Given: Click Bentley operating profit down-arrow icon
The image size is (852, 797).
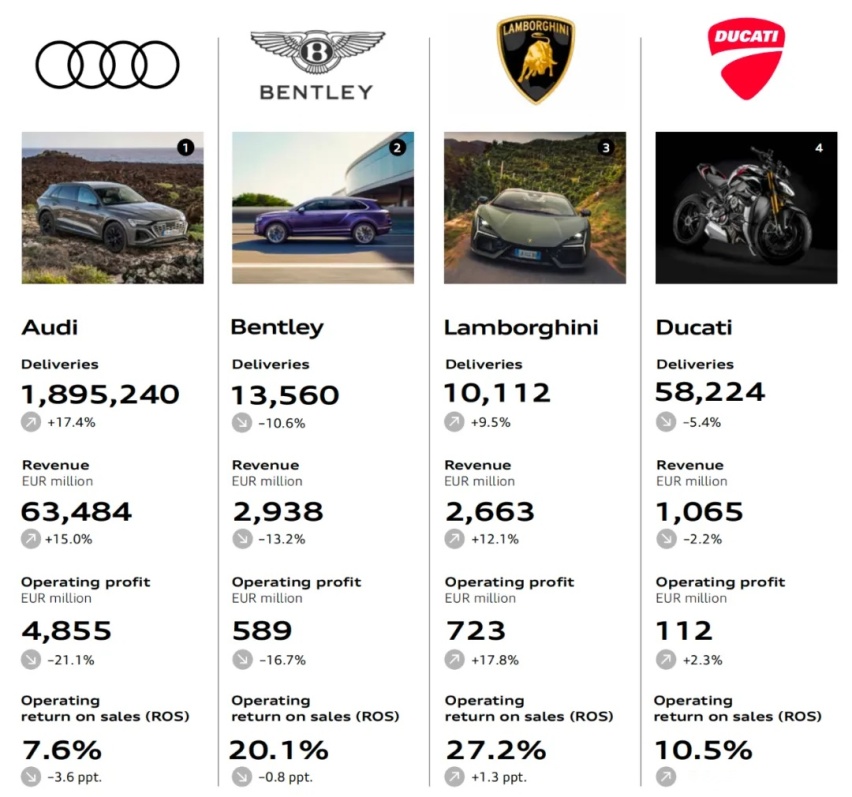Looking at the screenshot, I should [242, 660].
